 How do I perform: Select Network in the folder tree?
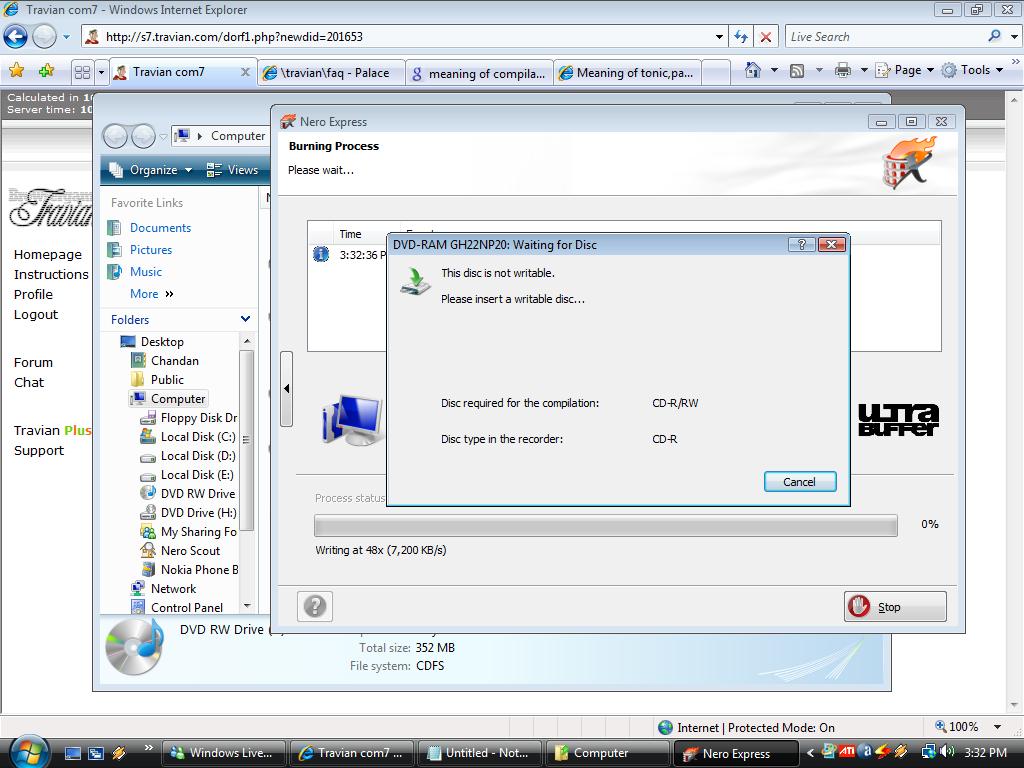coord(173,588)
